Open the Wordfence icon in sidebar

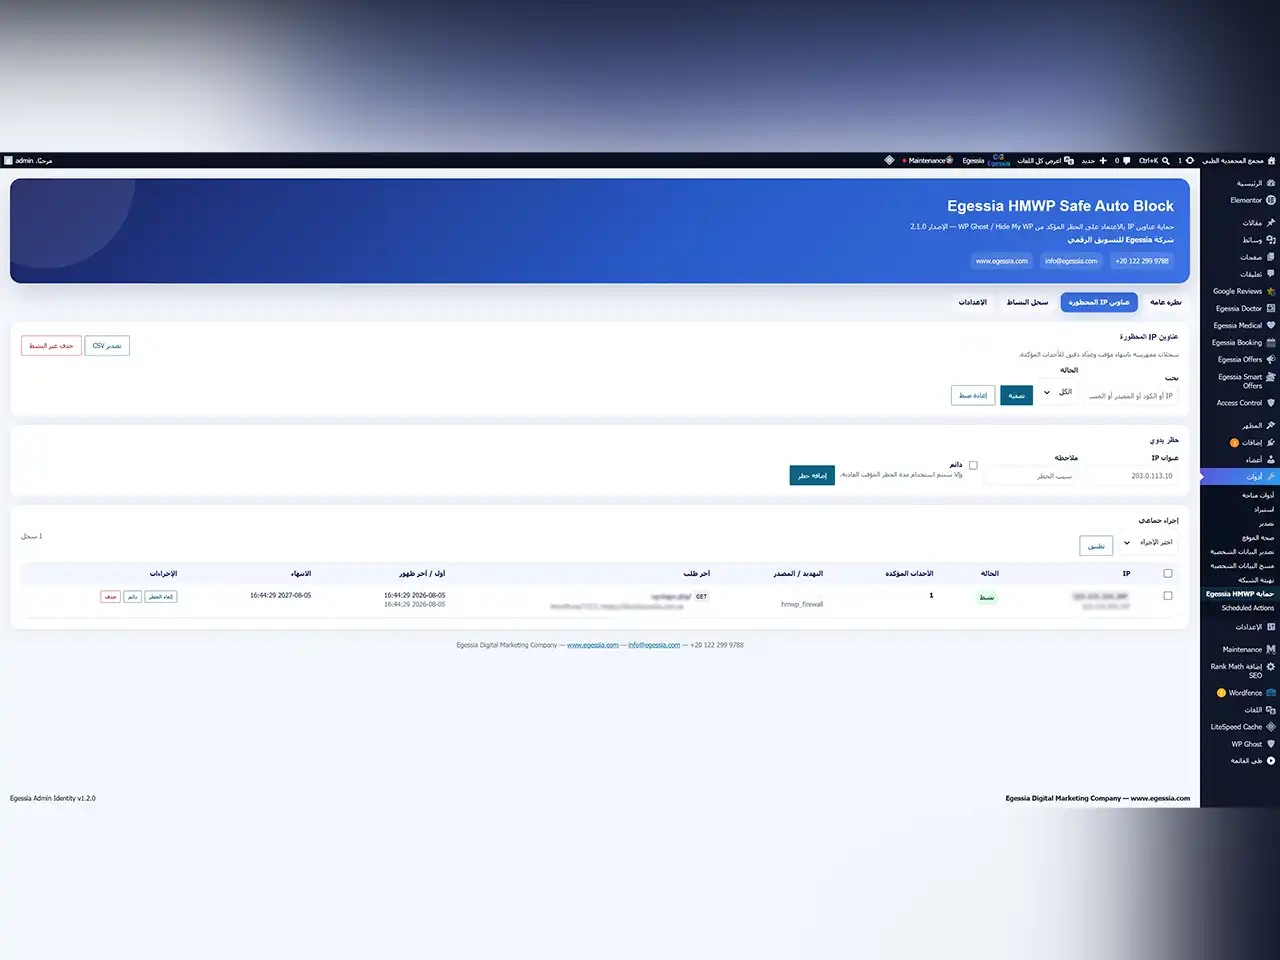(x=1271, y=692)
